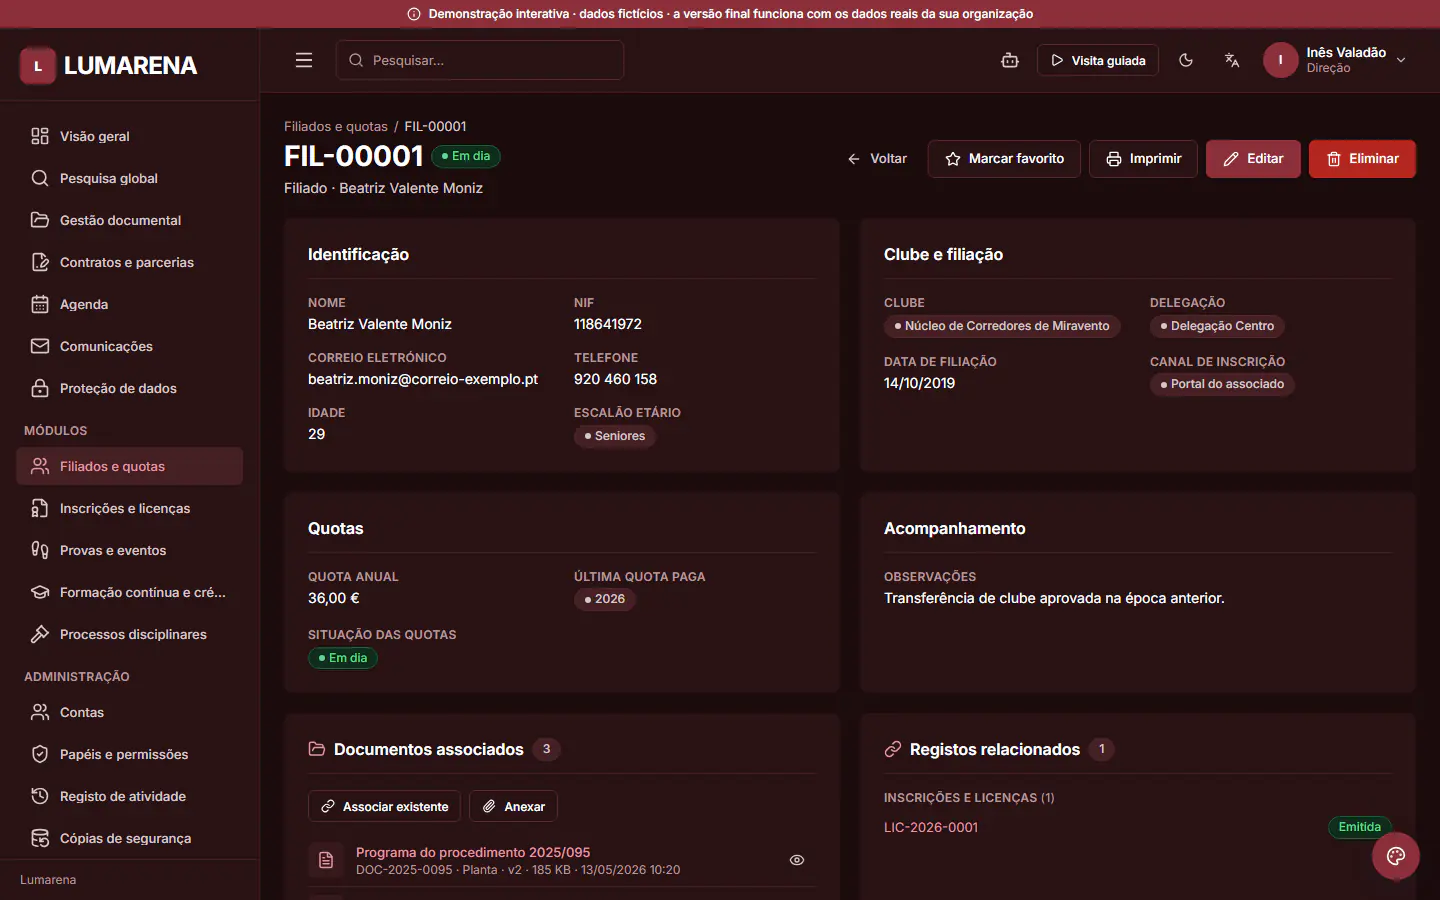Click the Delegação Centro chip
The image size is (1440, 900).
coord(1217,326)
